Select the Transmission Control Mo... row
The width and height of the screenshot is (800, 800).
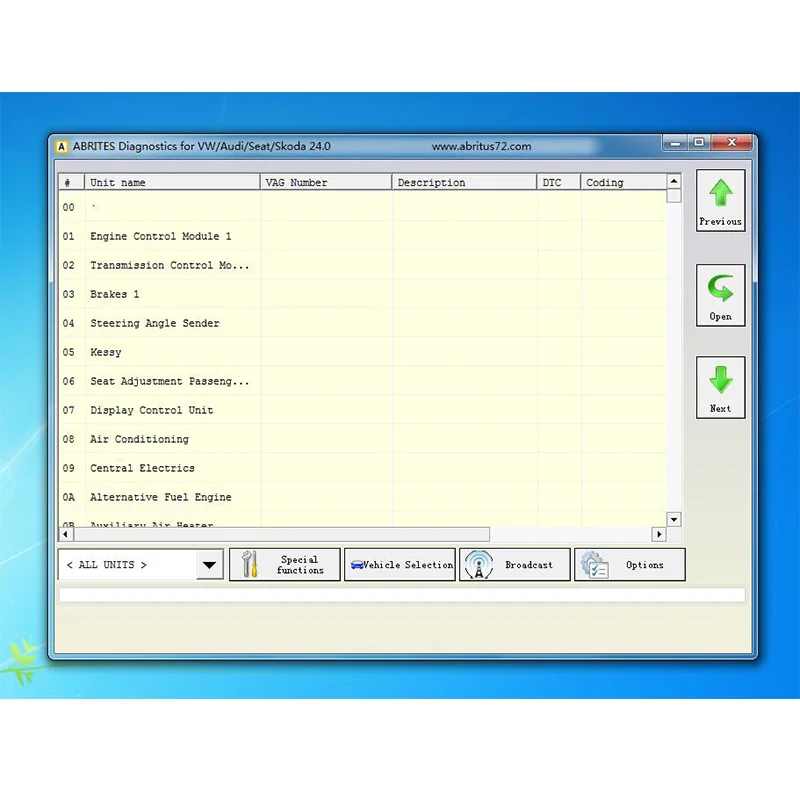click(x=363, y=265)
